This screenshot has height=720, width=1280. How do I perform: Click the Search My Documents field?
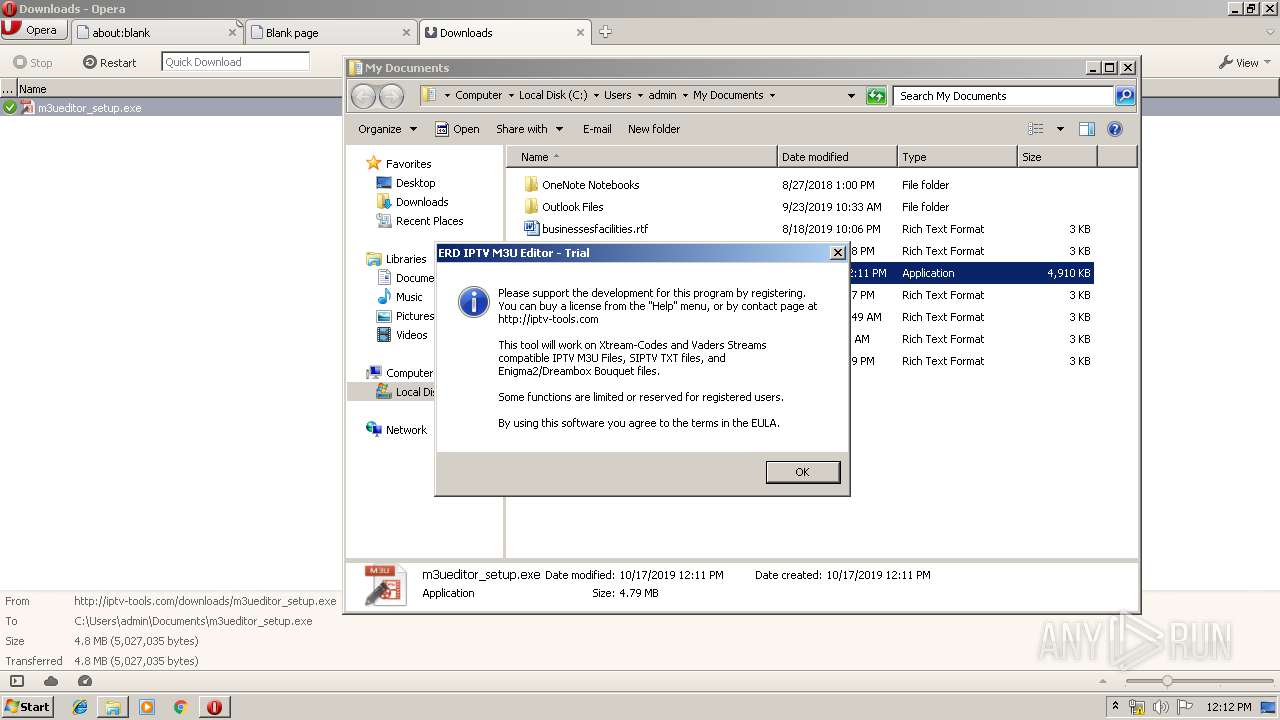coord(1003,96)
